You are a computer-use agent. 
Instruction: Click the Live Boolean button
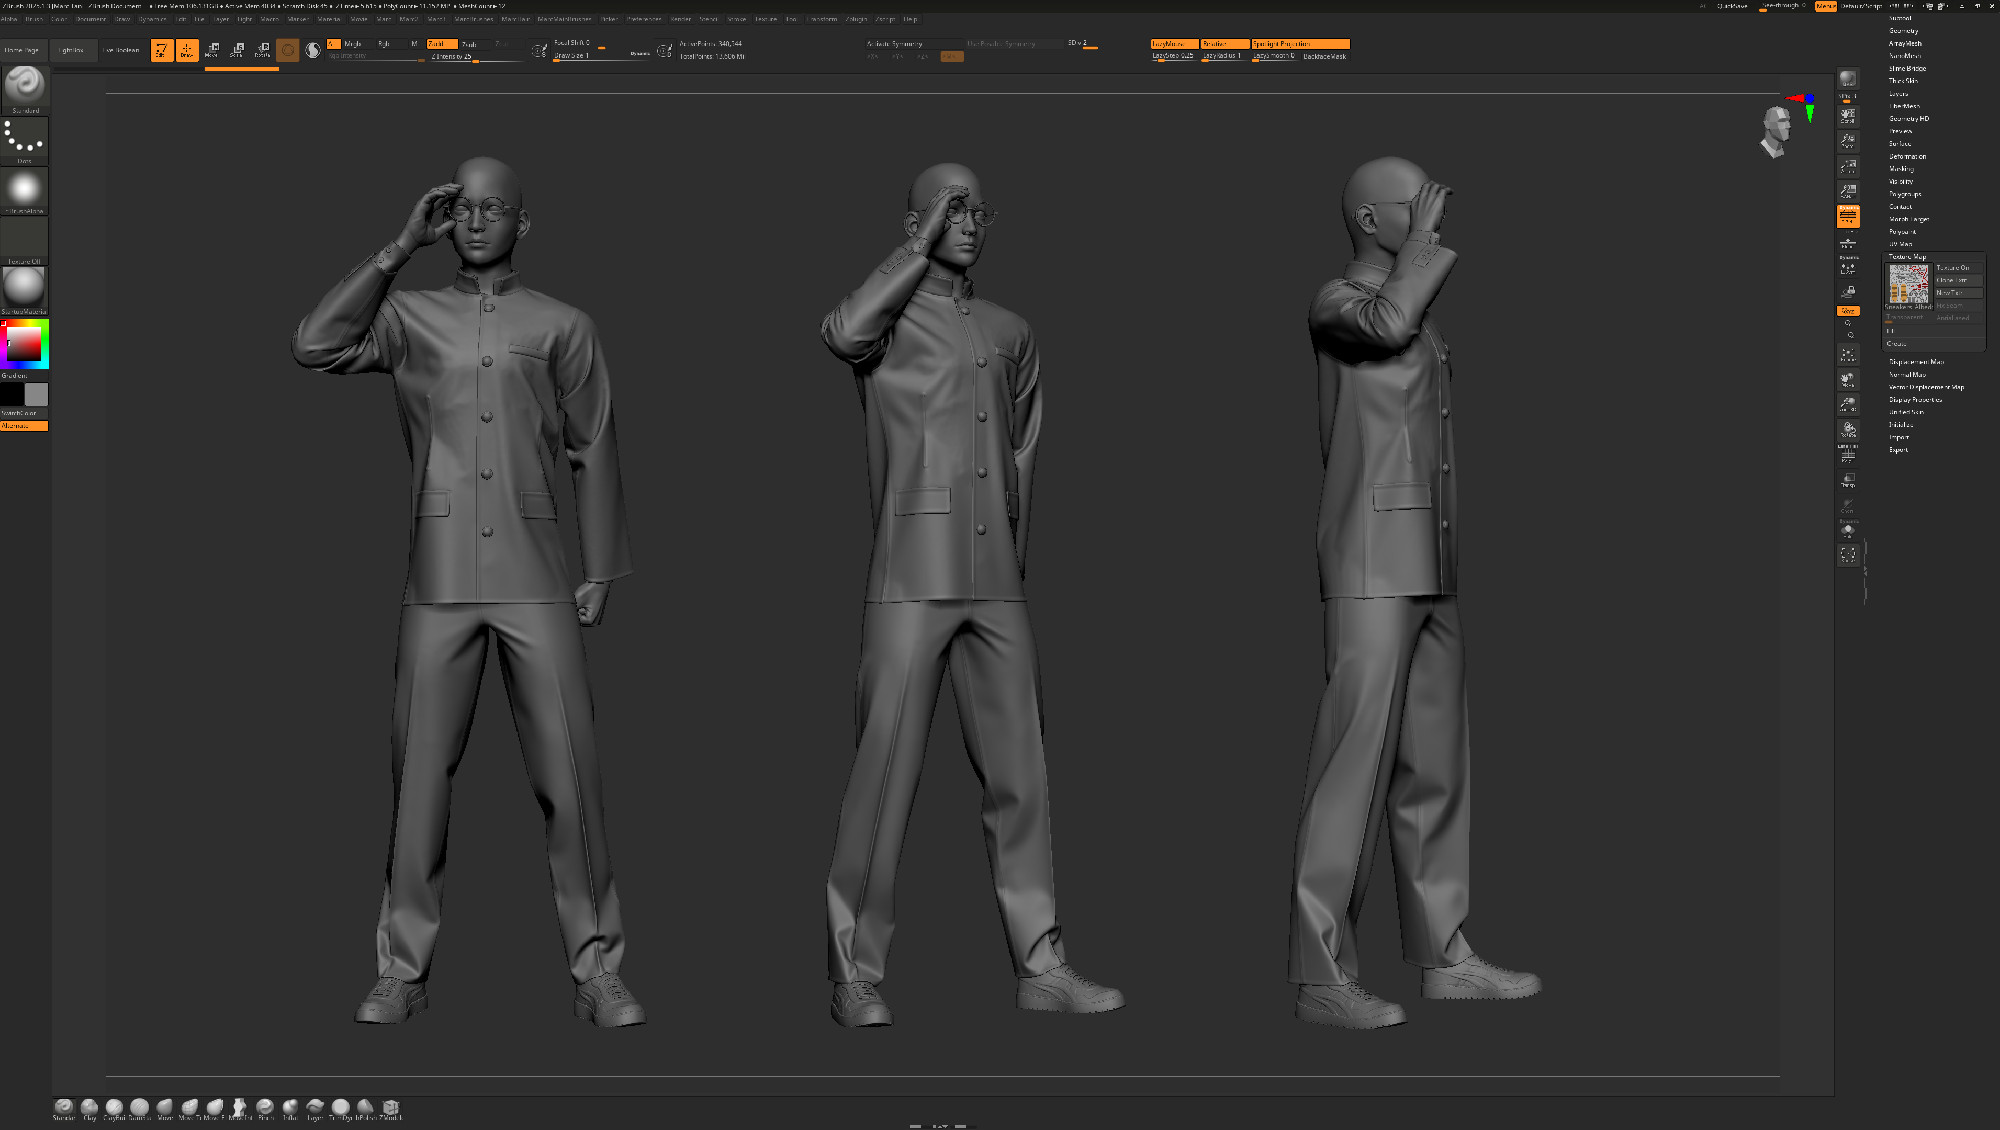pyautogui.click(x=122, y=50)
